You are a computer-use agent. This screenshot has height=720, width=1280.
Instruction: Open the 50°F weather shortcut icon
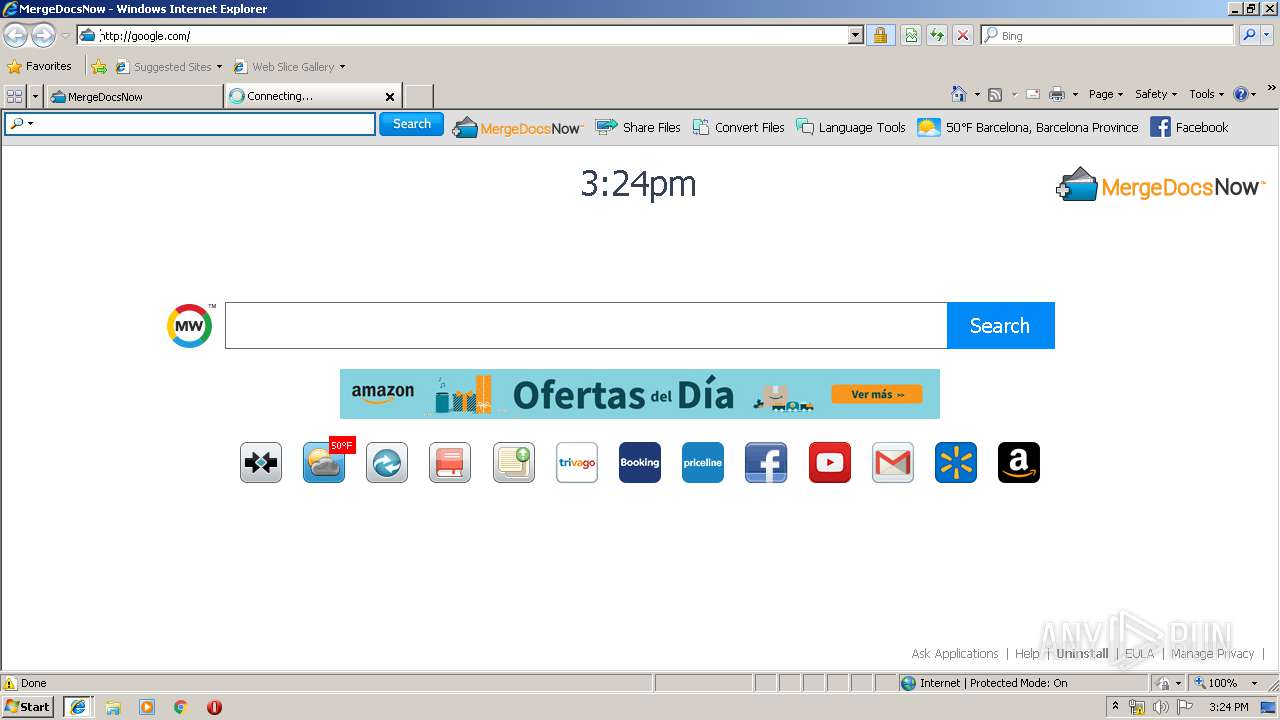325,463
